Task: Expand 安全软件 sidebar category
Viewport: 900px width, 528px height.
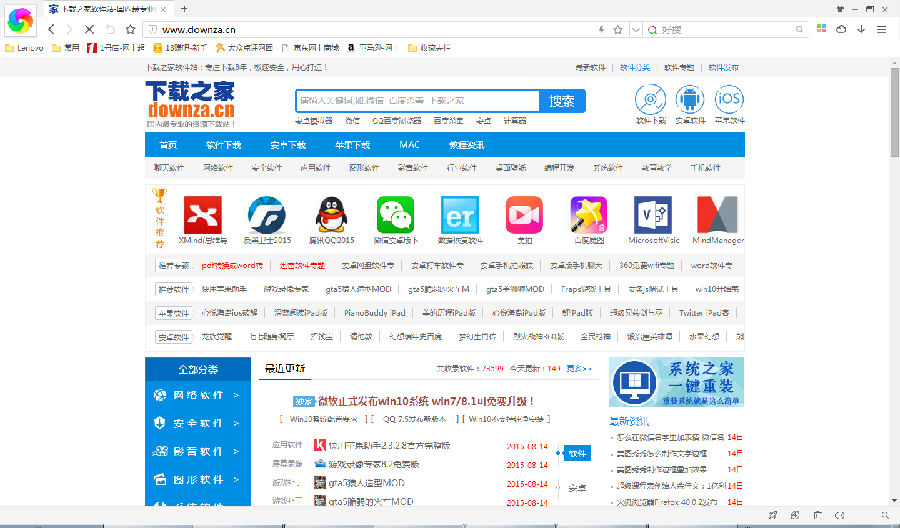Action: tap(197, 423)
